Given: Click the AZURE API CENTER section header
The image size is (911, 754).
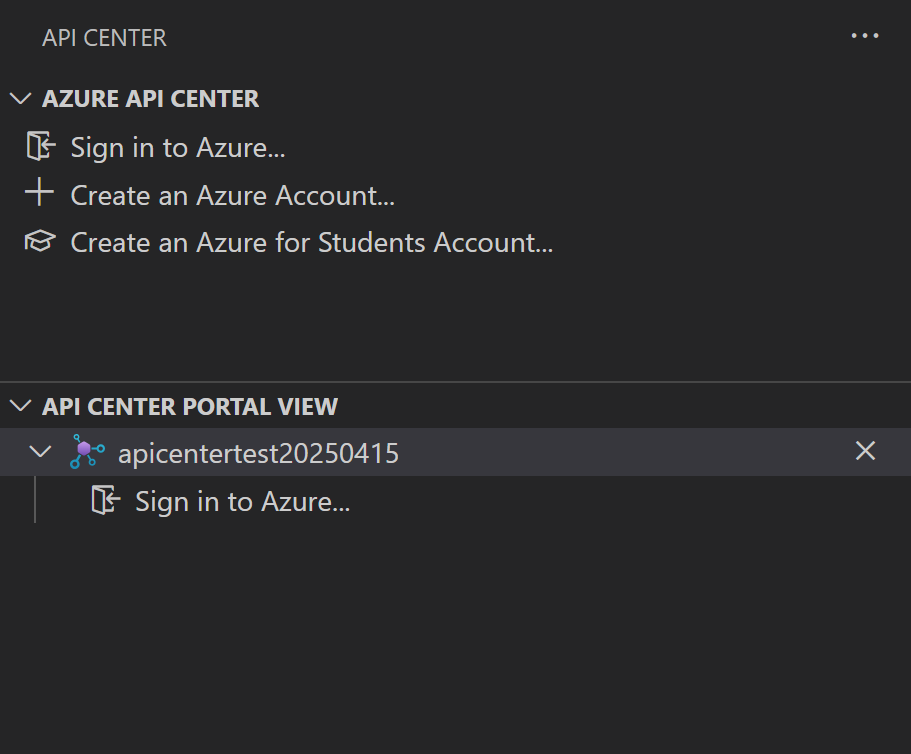Looking at the screenshot, I should tap(150, 98).
